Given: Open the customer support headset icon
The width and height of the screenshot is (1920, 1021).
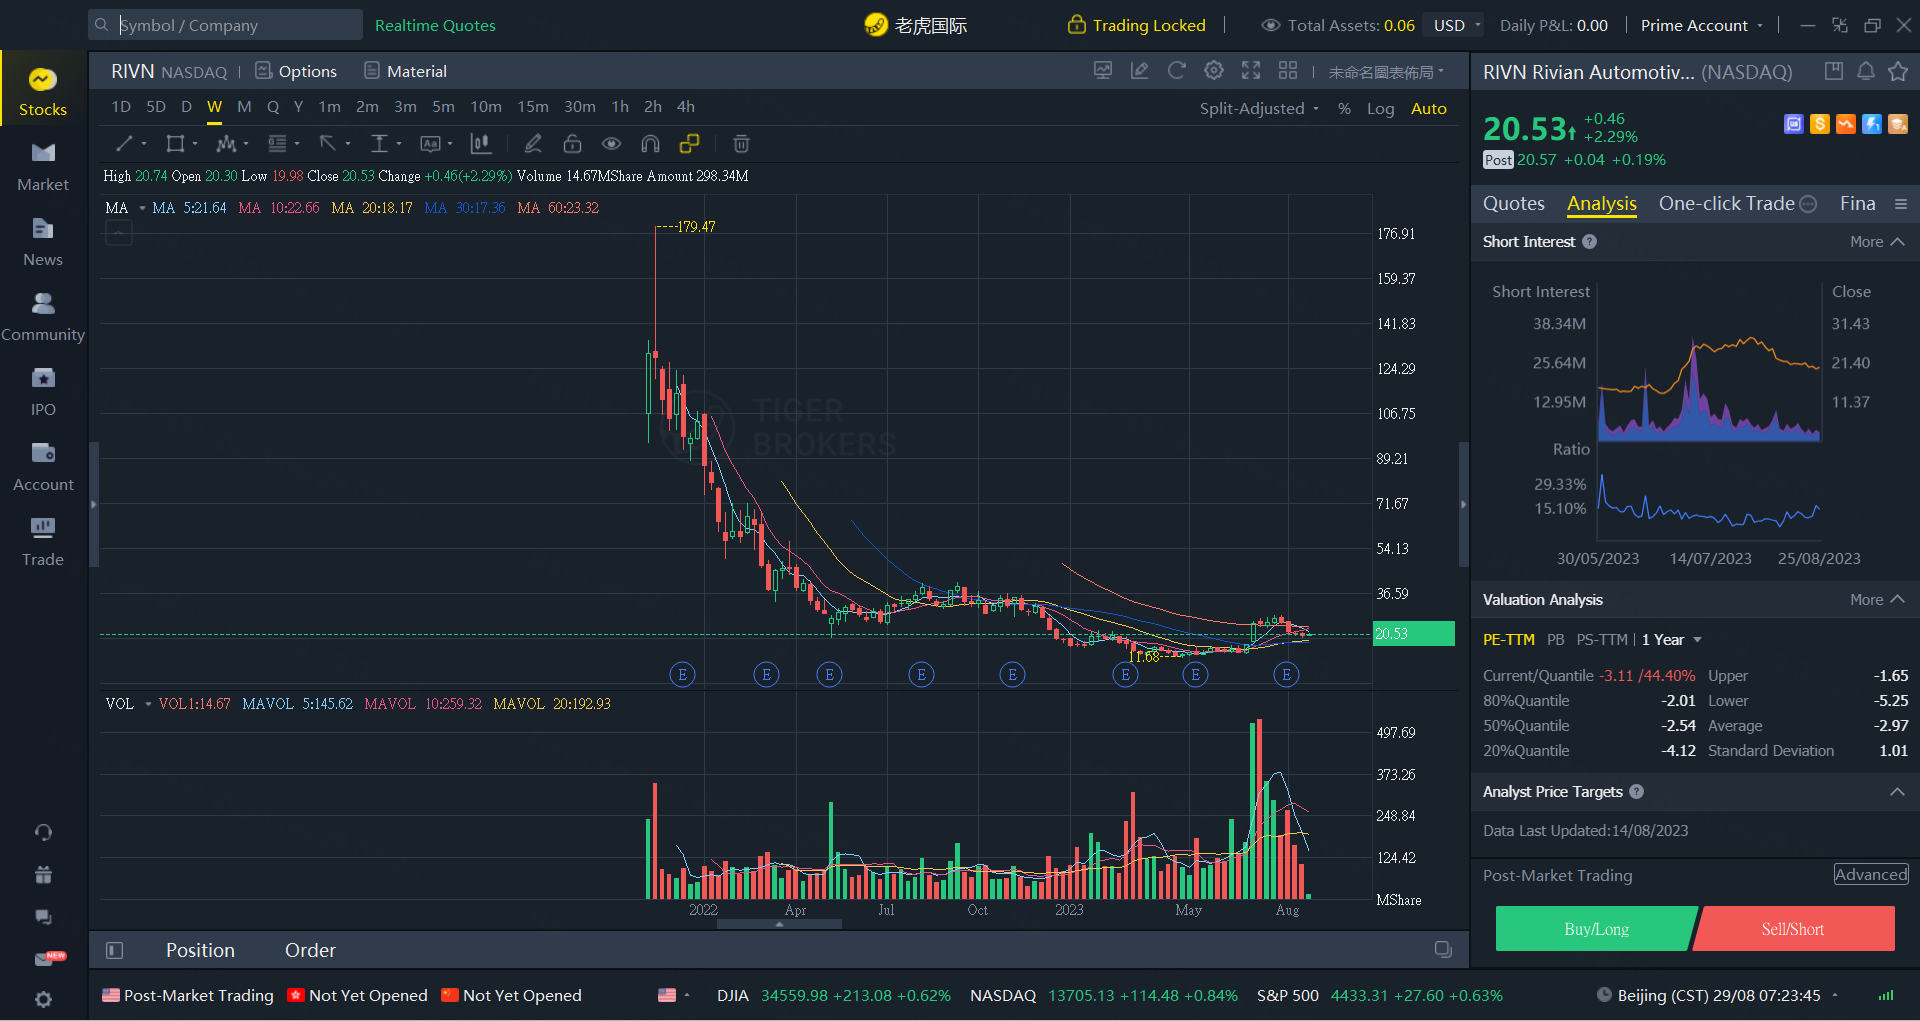Looking at the screenshot, I should 43,832.
